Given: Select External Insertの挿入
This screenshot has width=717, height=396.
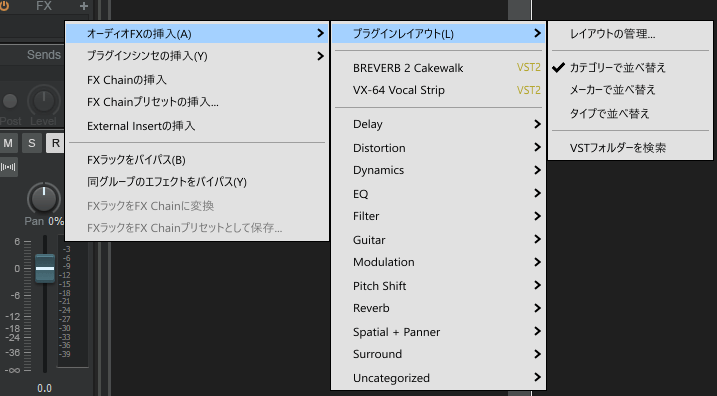Looking at the screenshot, I should pyautogui.click(x=197, y=126).
